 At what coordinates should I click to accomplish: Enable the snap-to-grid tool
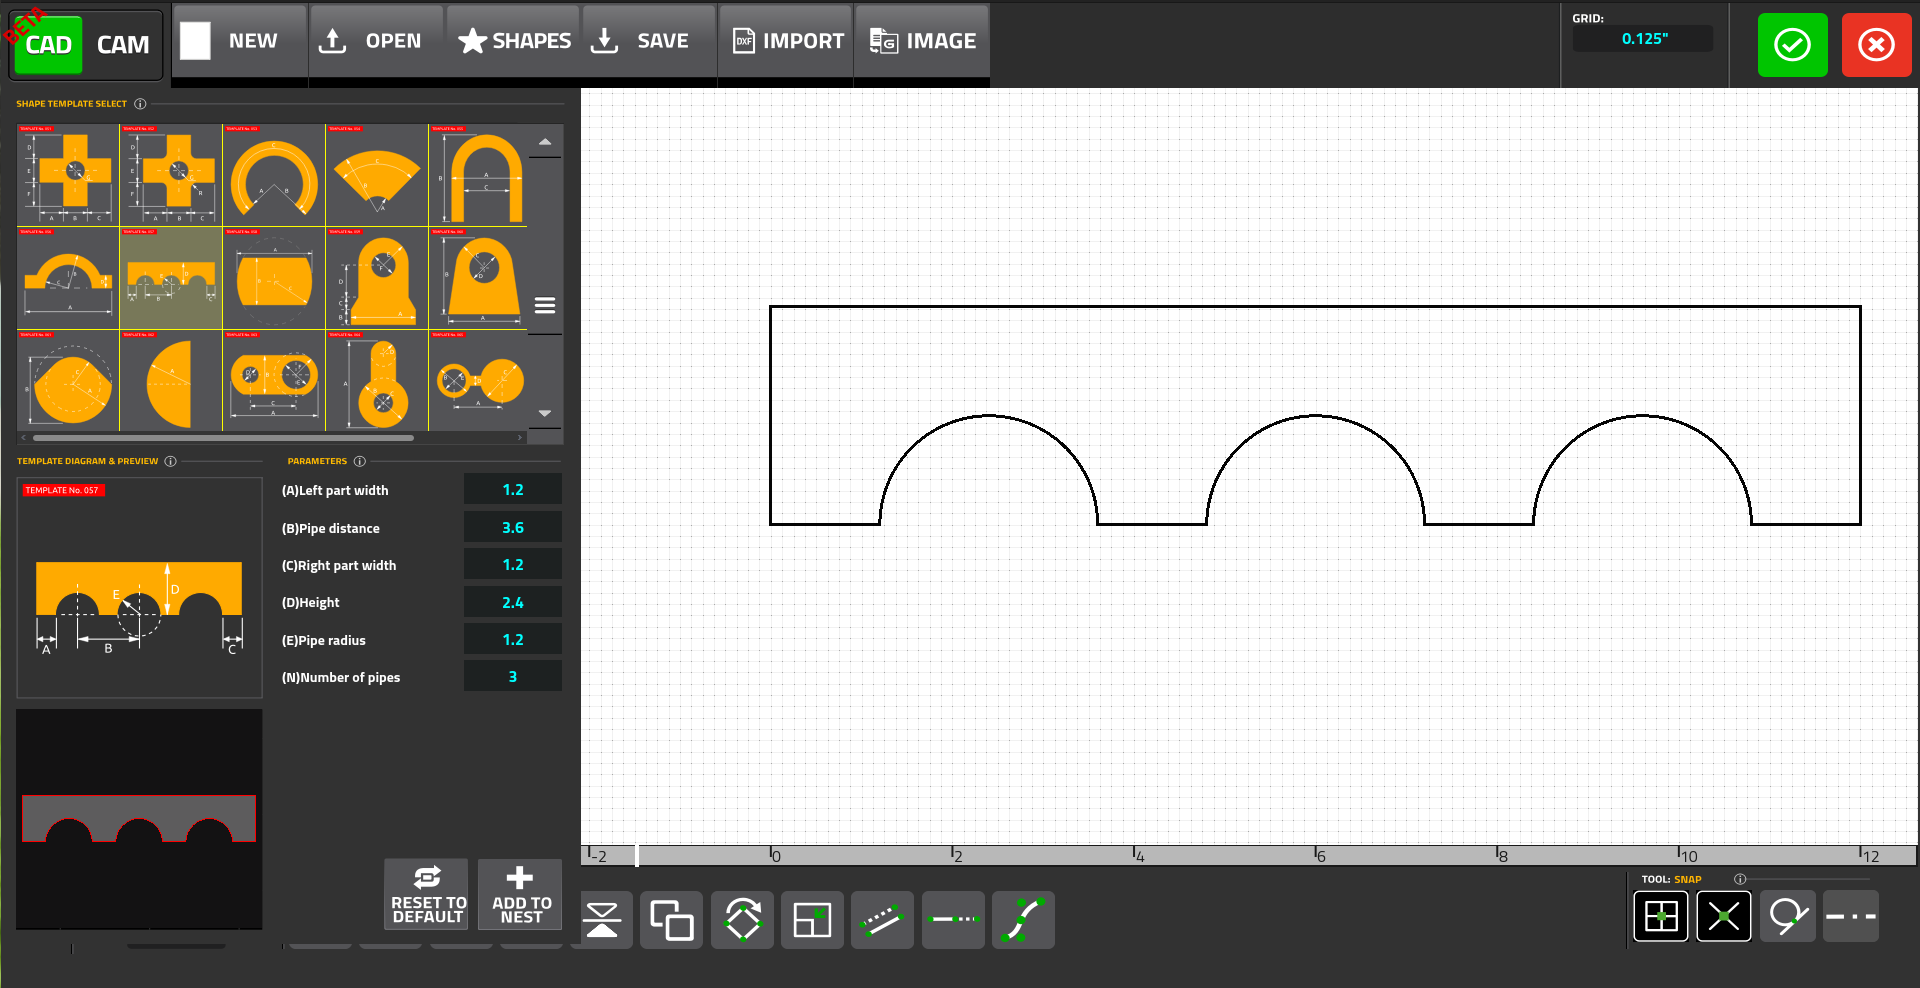pyautogui.click(x=1661, y=916)
